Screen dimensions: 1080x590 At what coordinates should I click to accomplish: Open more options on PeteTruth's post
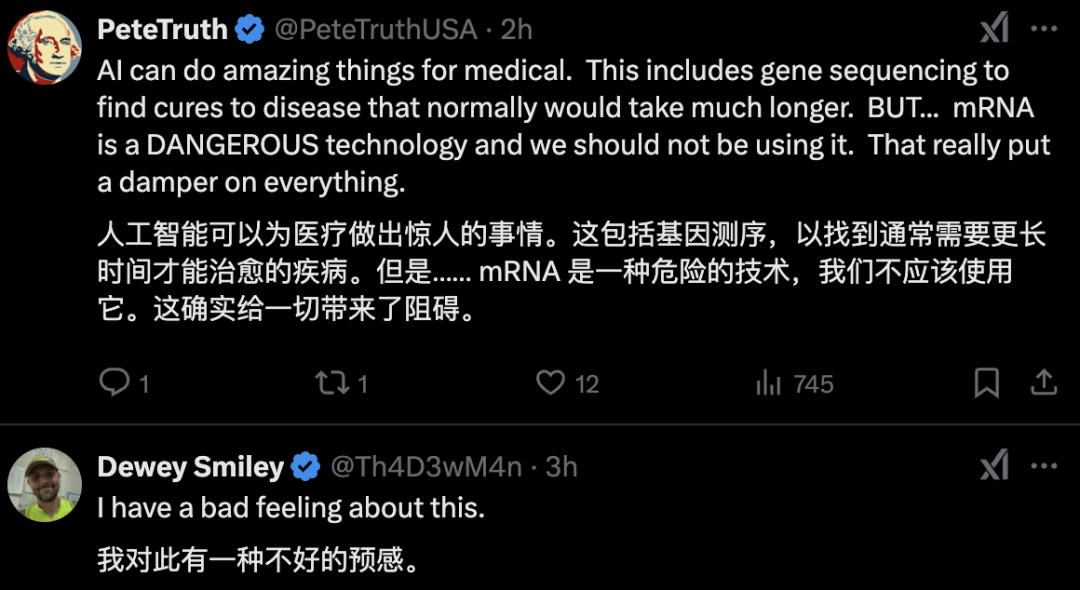1044,30
